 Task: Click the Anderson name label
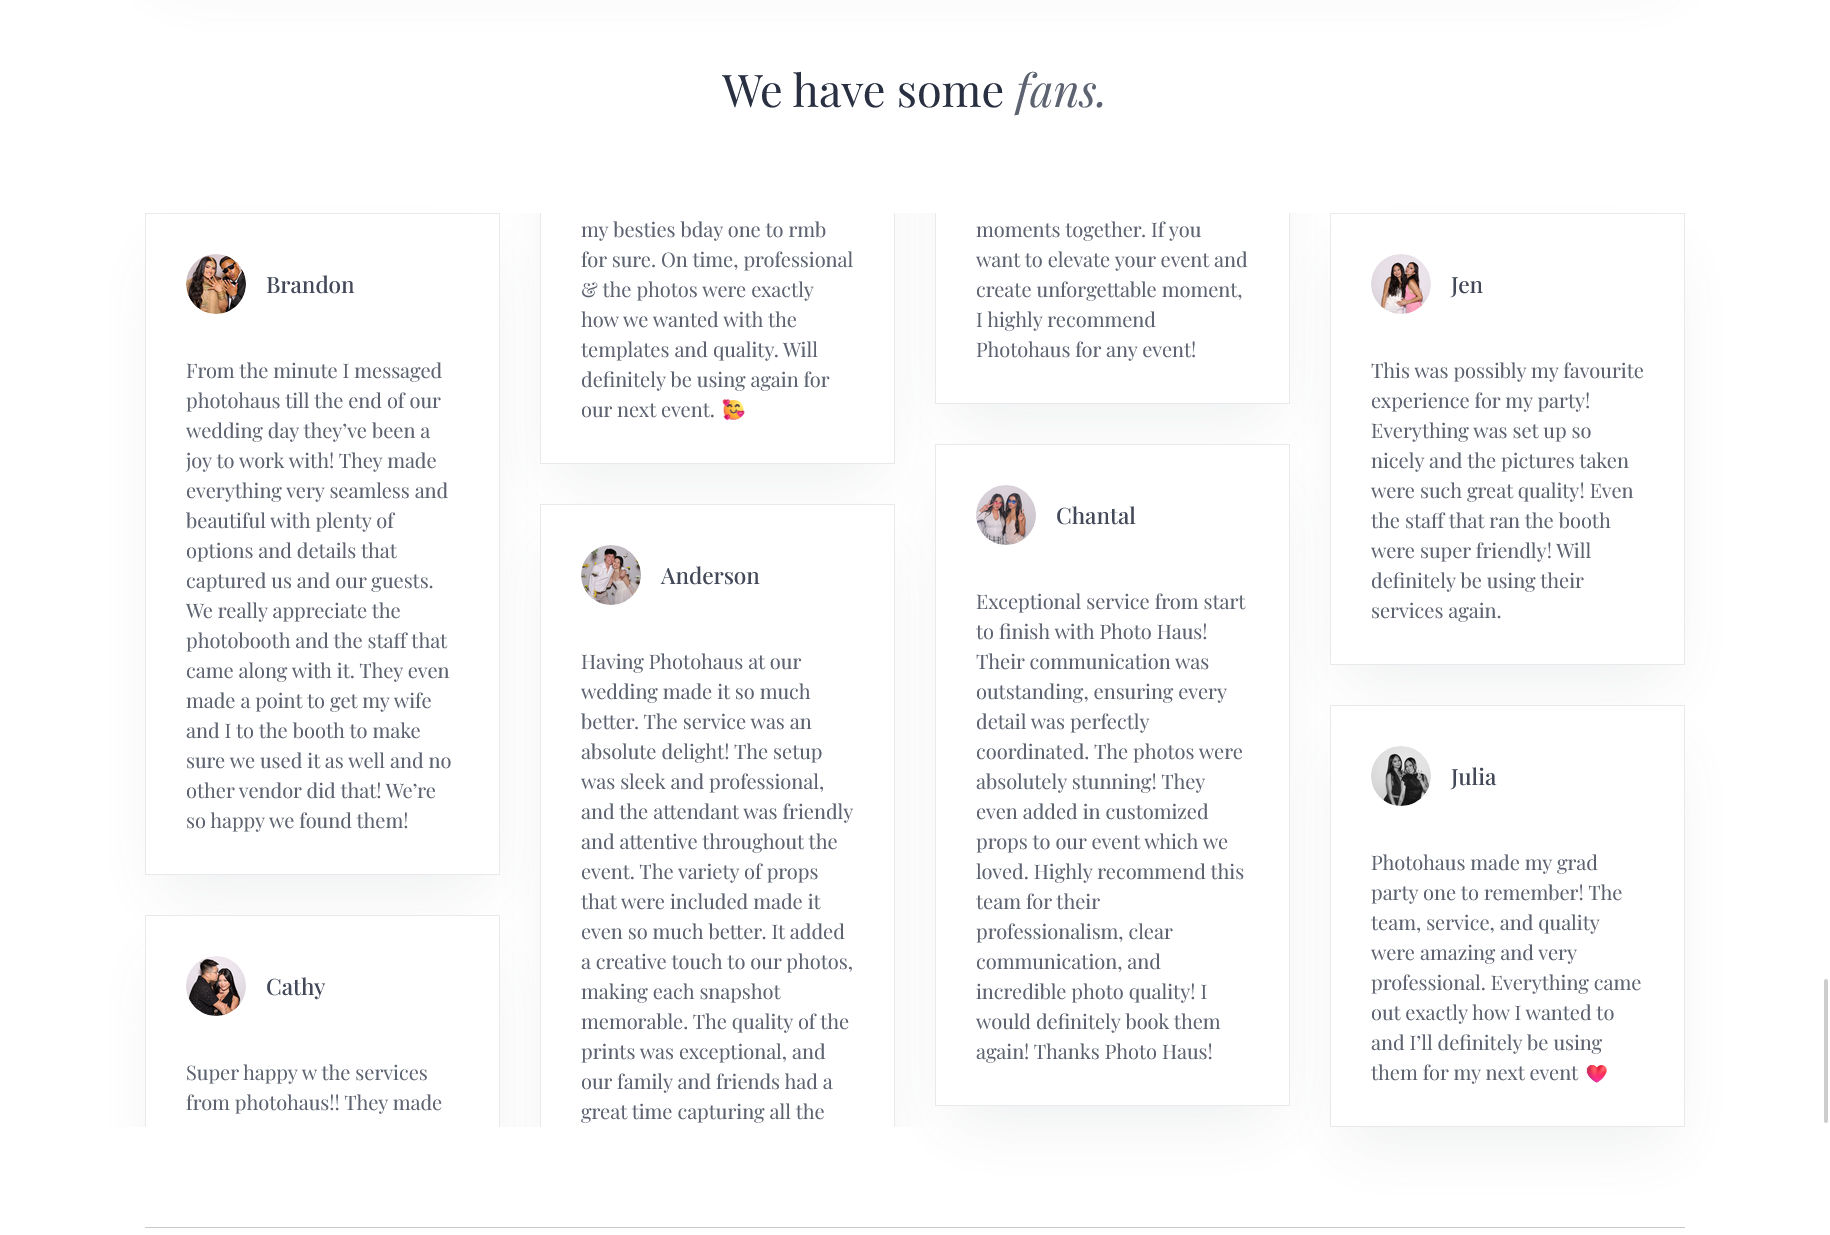710,576
